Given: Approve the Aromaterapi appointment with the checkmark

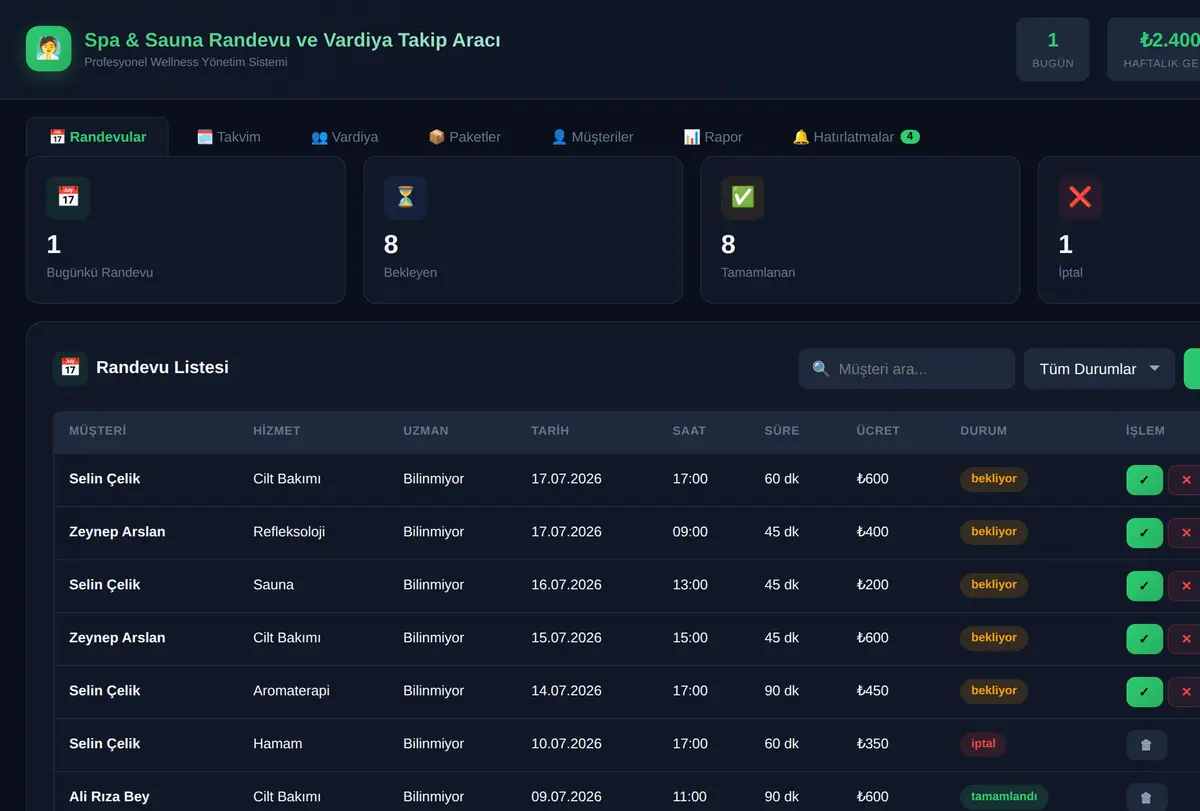Looking at the screenshot, I should tap(1144, 692).
